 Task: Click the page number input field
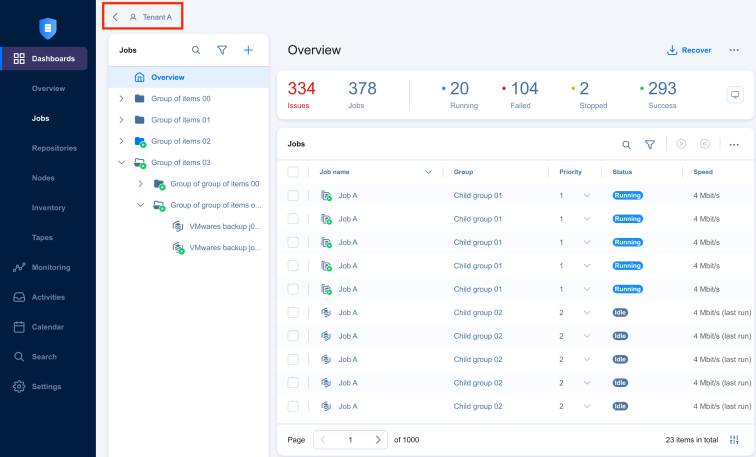350,440
